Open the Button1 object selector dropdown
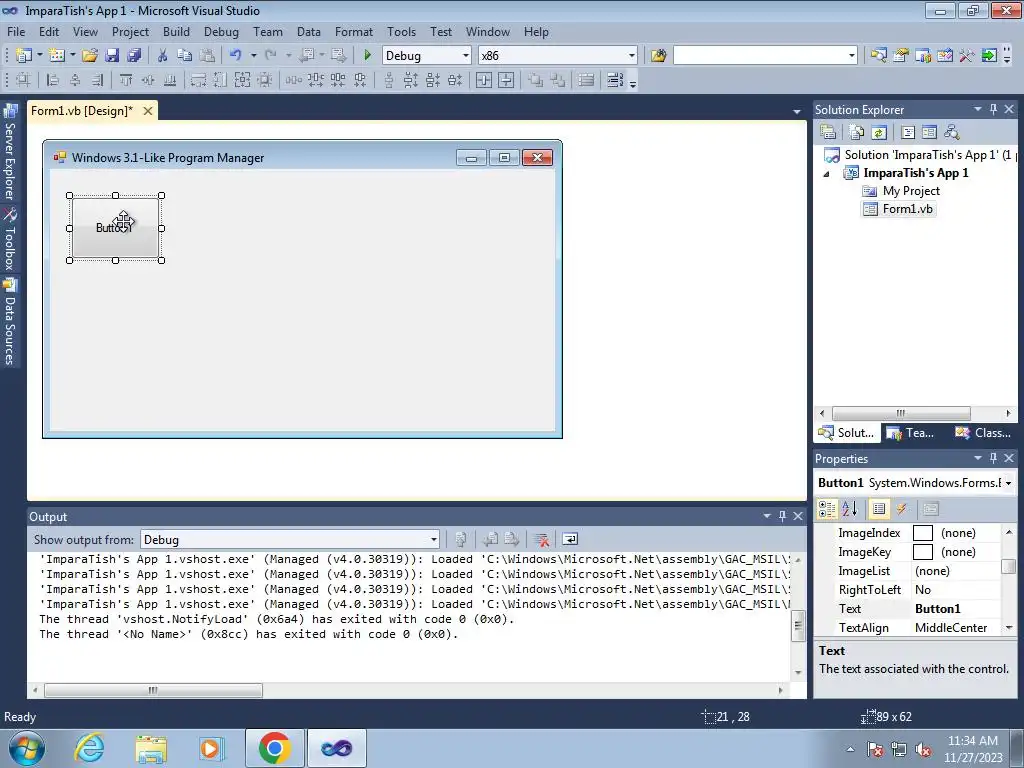The width and height of the screenshot is (1024, 768). point(1008,483)
